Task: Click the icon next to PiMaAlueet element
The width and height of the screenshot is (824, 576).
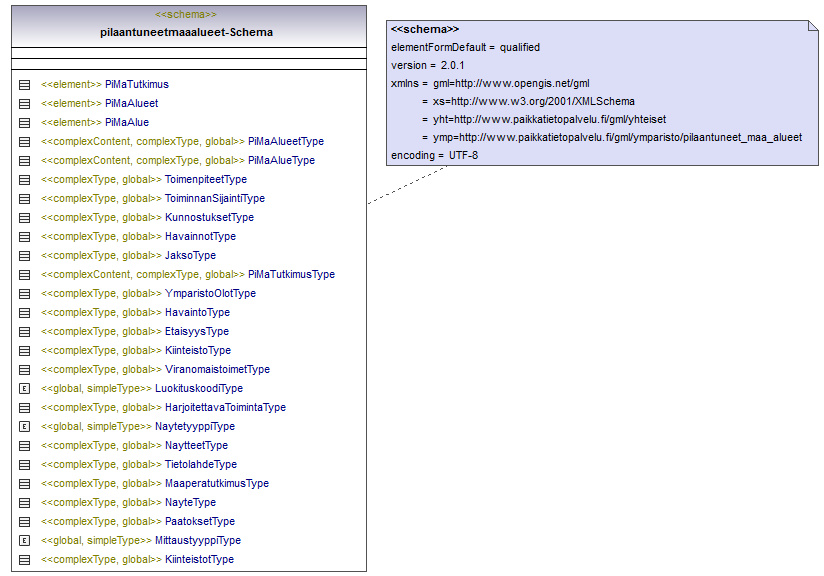Action: click(24, 104)
